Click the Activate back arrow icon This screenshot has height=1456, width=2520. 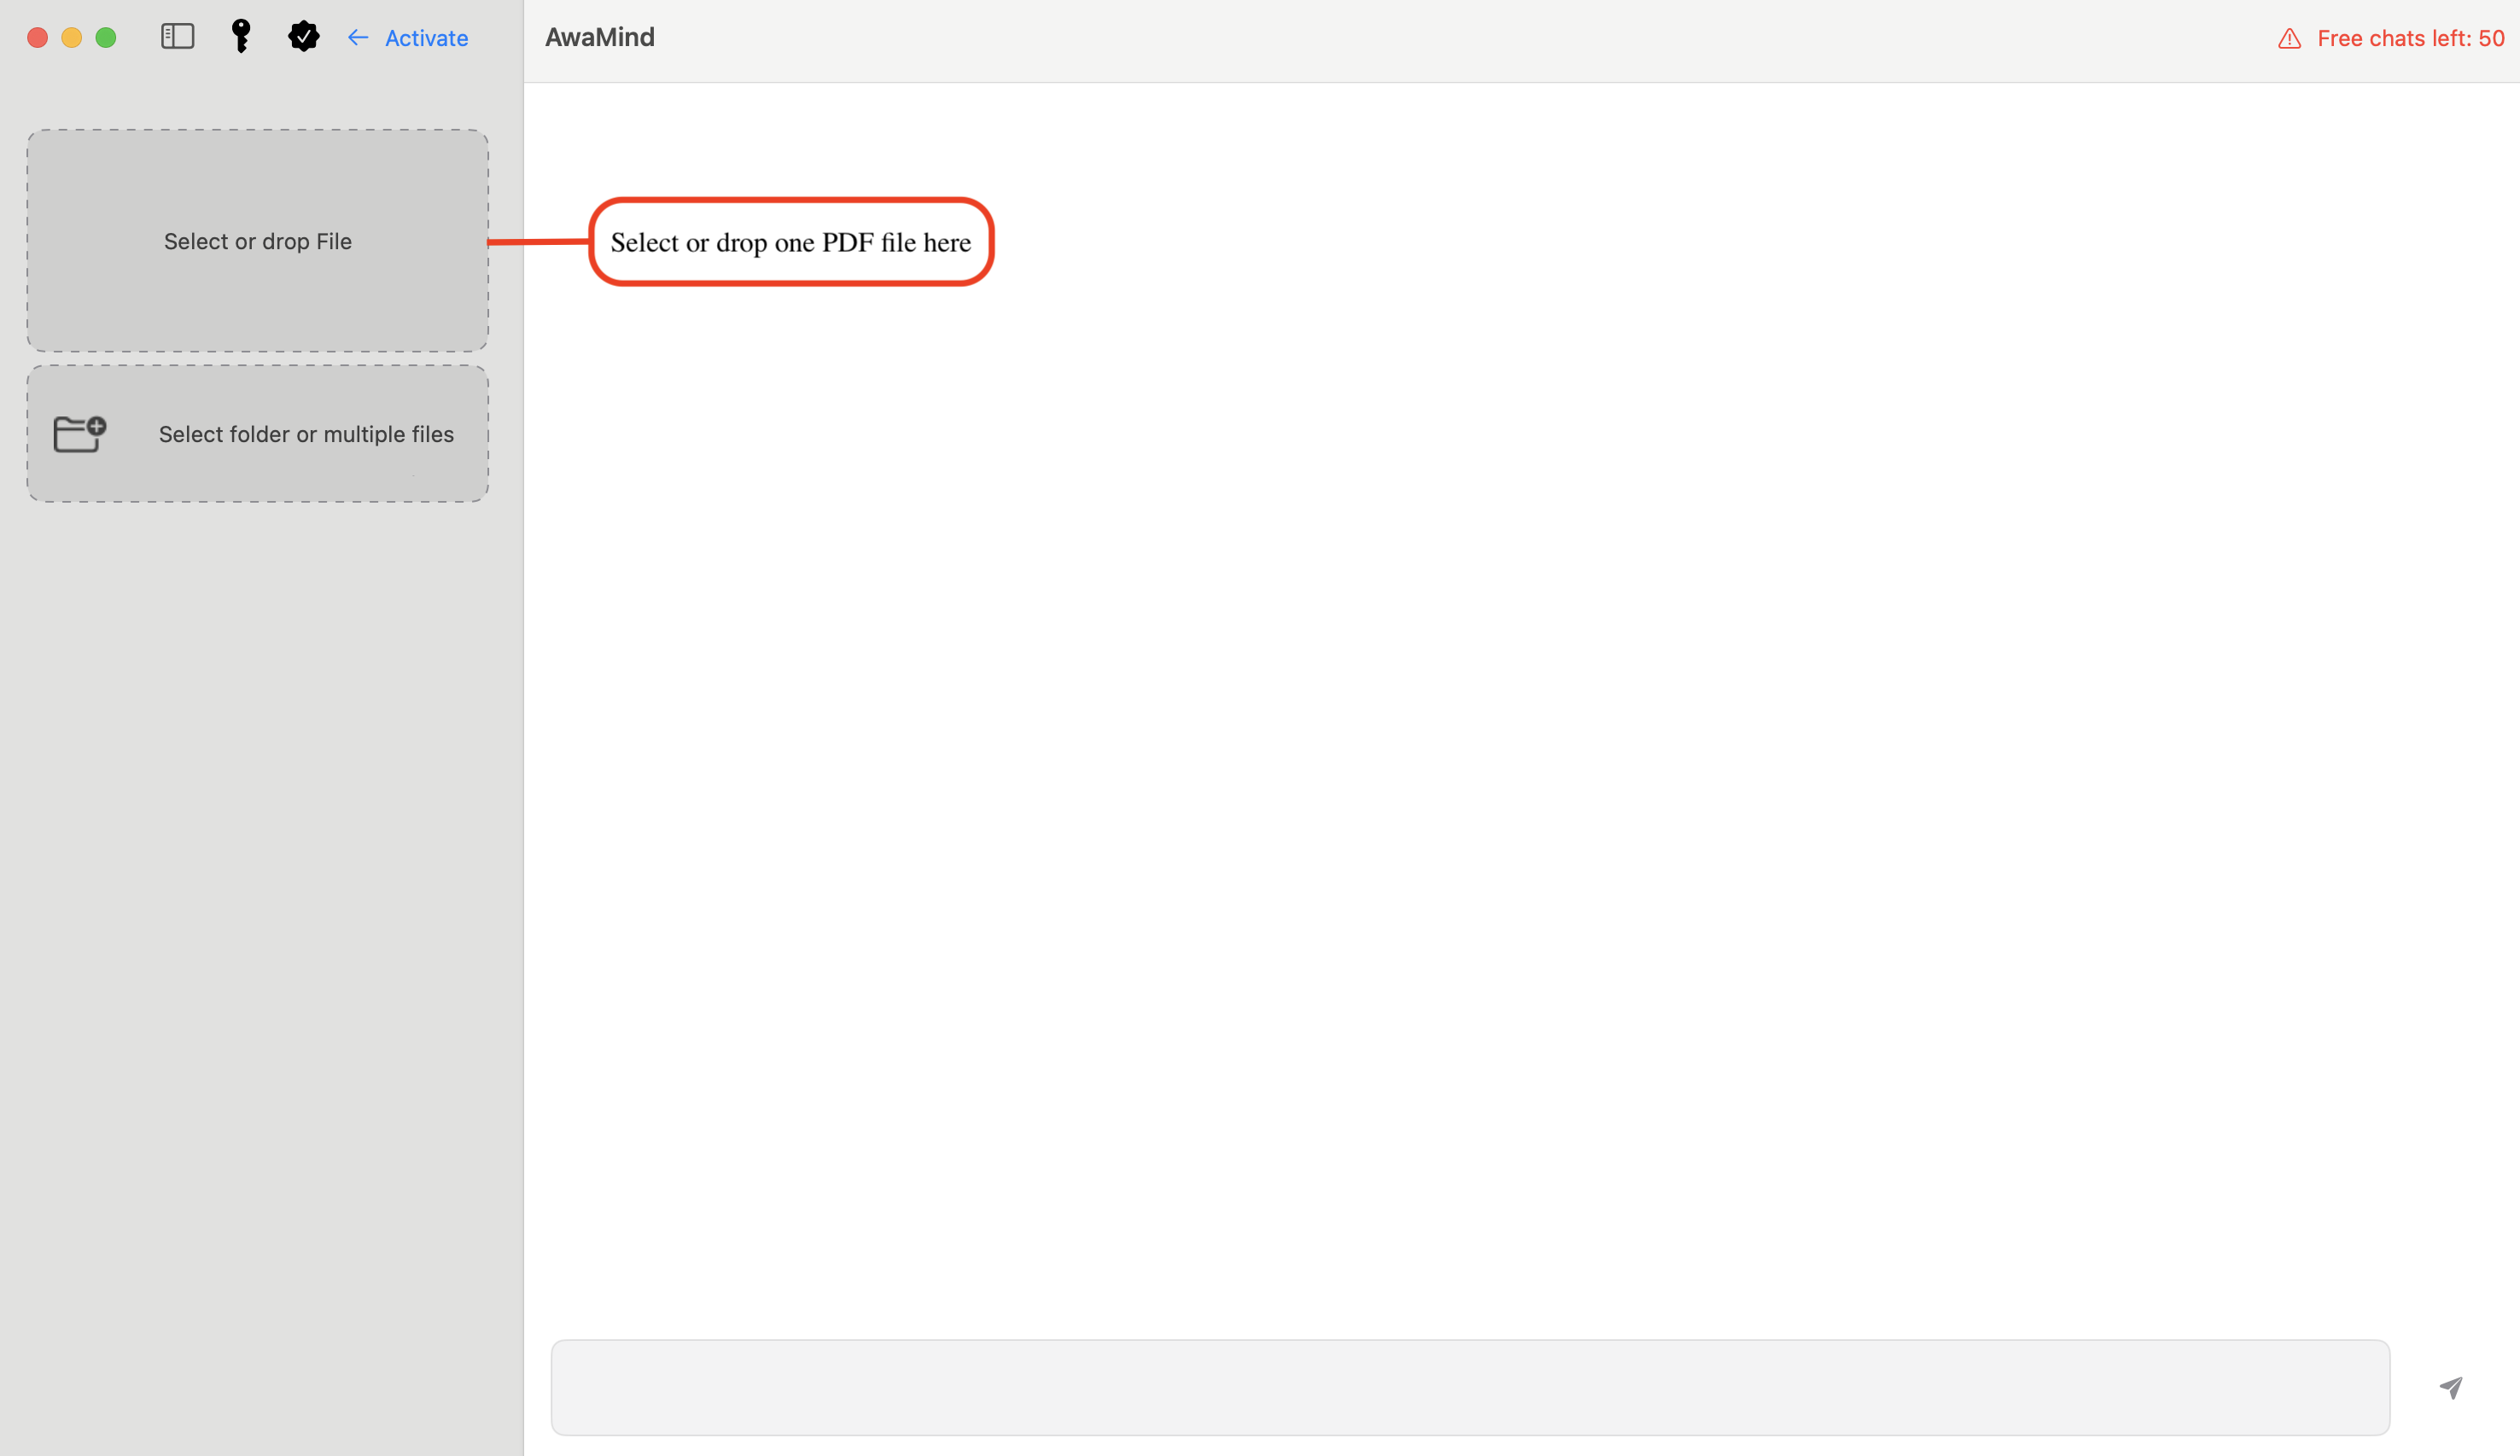coord(357,37)
